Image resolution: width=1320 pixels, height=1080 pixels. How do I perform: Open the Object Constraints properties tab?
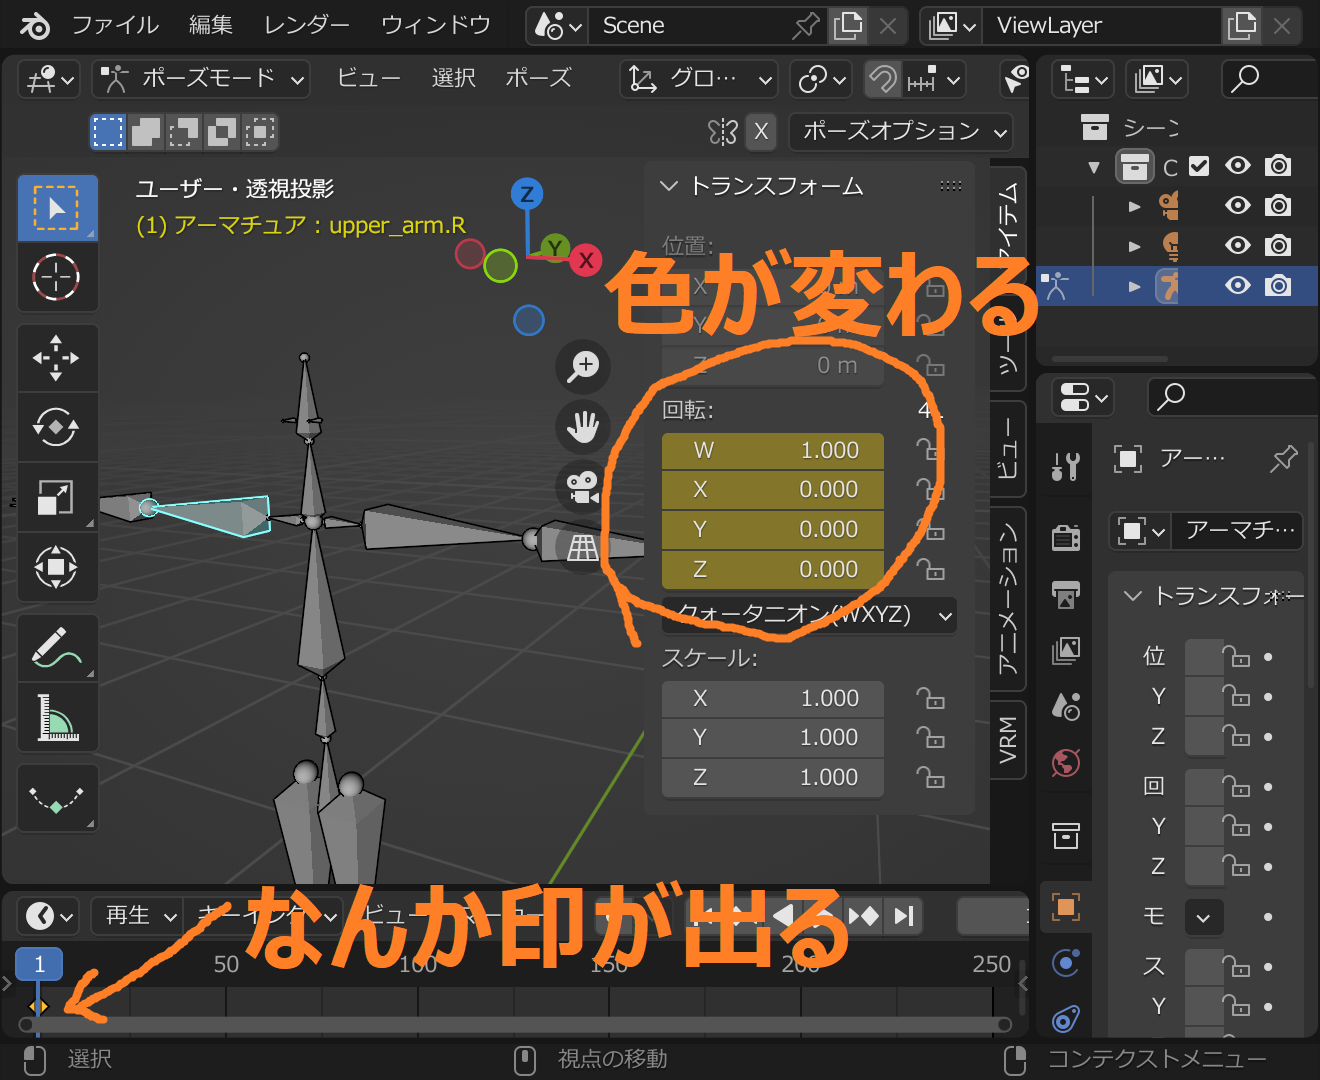(x=1066, y=1019)
